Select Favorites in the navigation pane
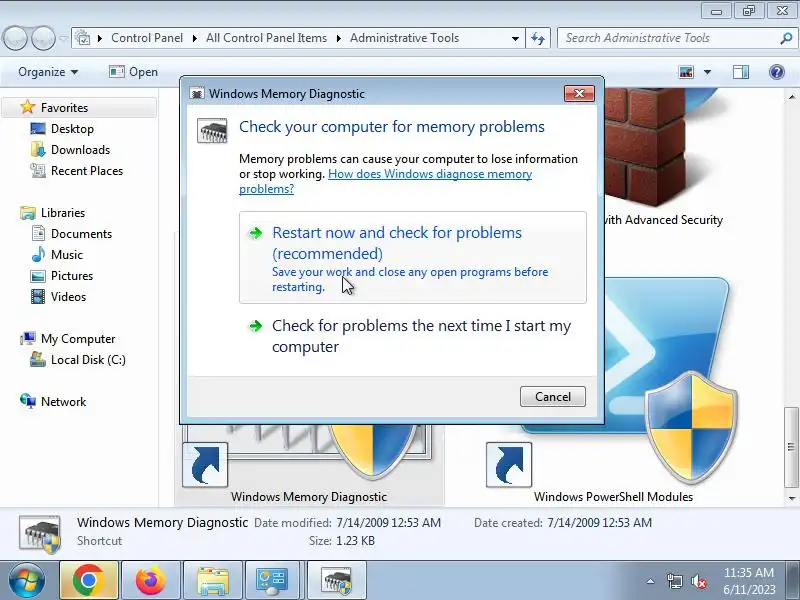 64,108
